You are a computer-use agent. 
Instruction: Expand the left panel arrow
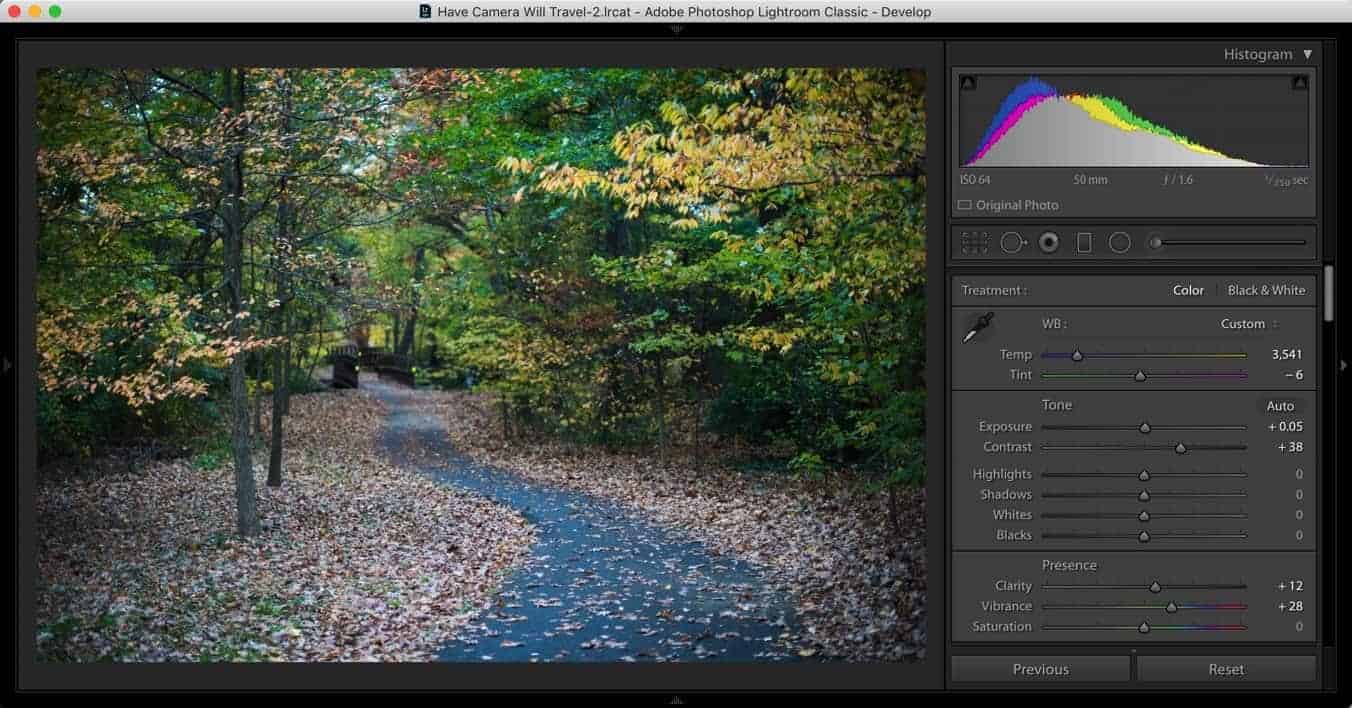(x=7, y=365)
